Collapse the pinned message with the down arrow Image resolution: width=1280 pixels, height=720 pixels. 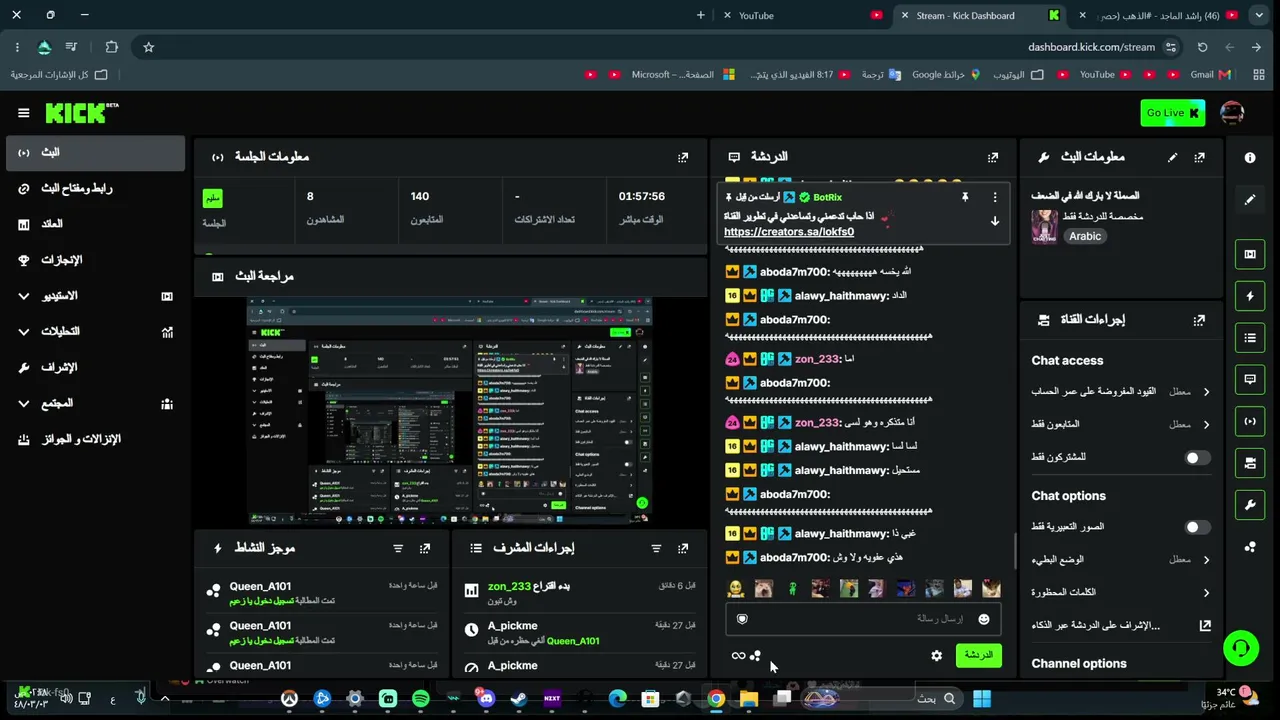995,221
